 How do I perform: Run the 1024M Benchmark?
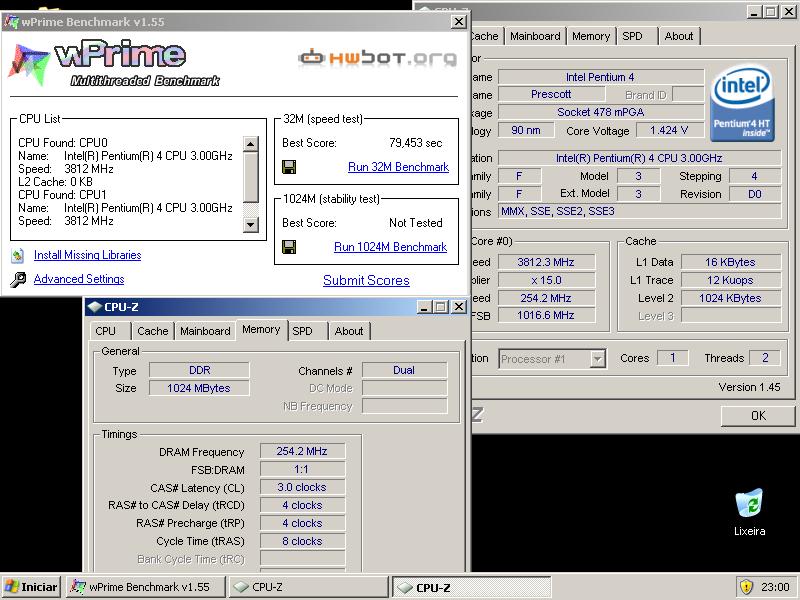tap(390, 247)
